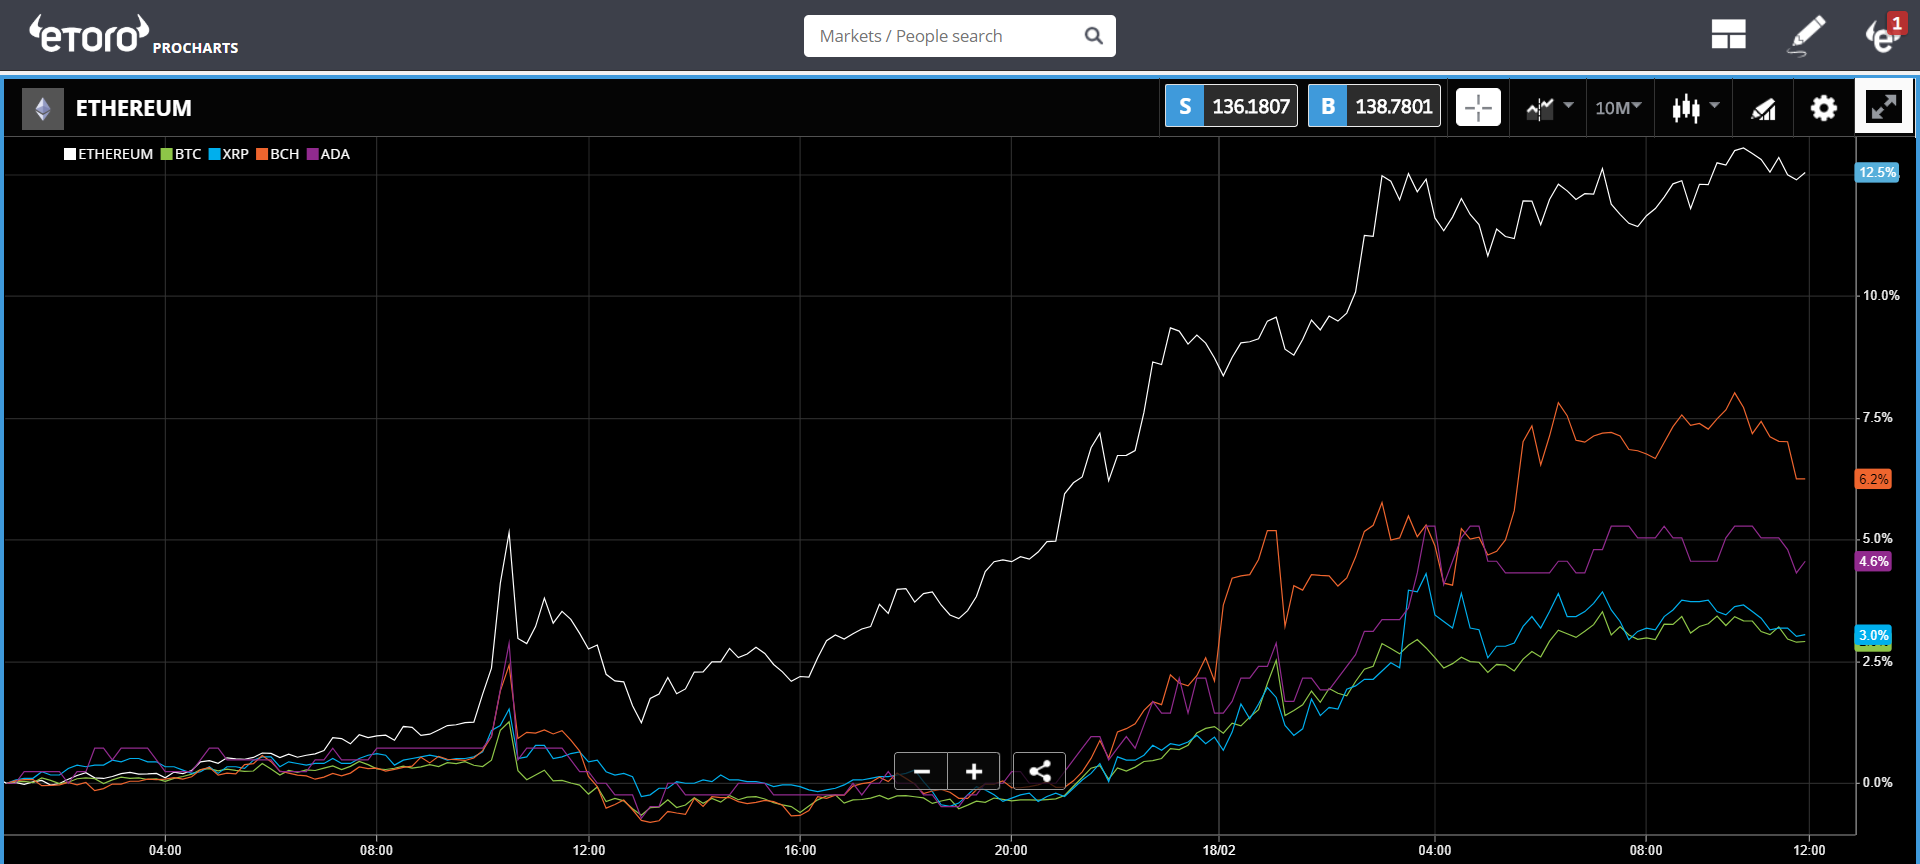Click the Buy button at 138.7801
Image resolution: width=1920 pixels, height=864 pixels.
pos(1374,106)
